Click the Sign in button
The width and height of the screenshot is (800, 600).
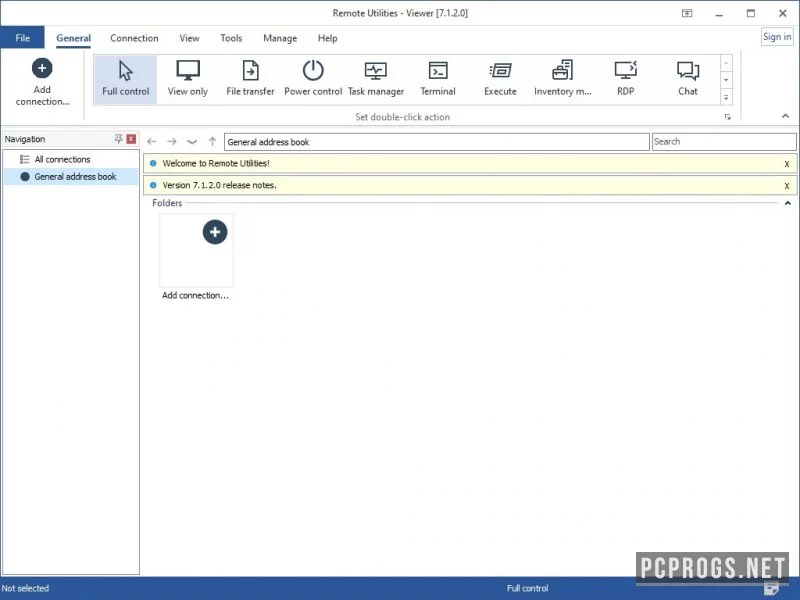point(777,37)
